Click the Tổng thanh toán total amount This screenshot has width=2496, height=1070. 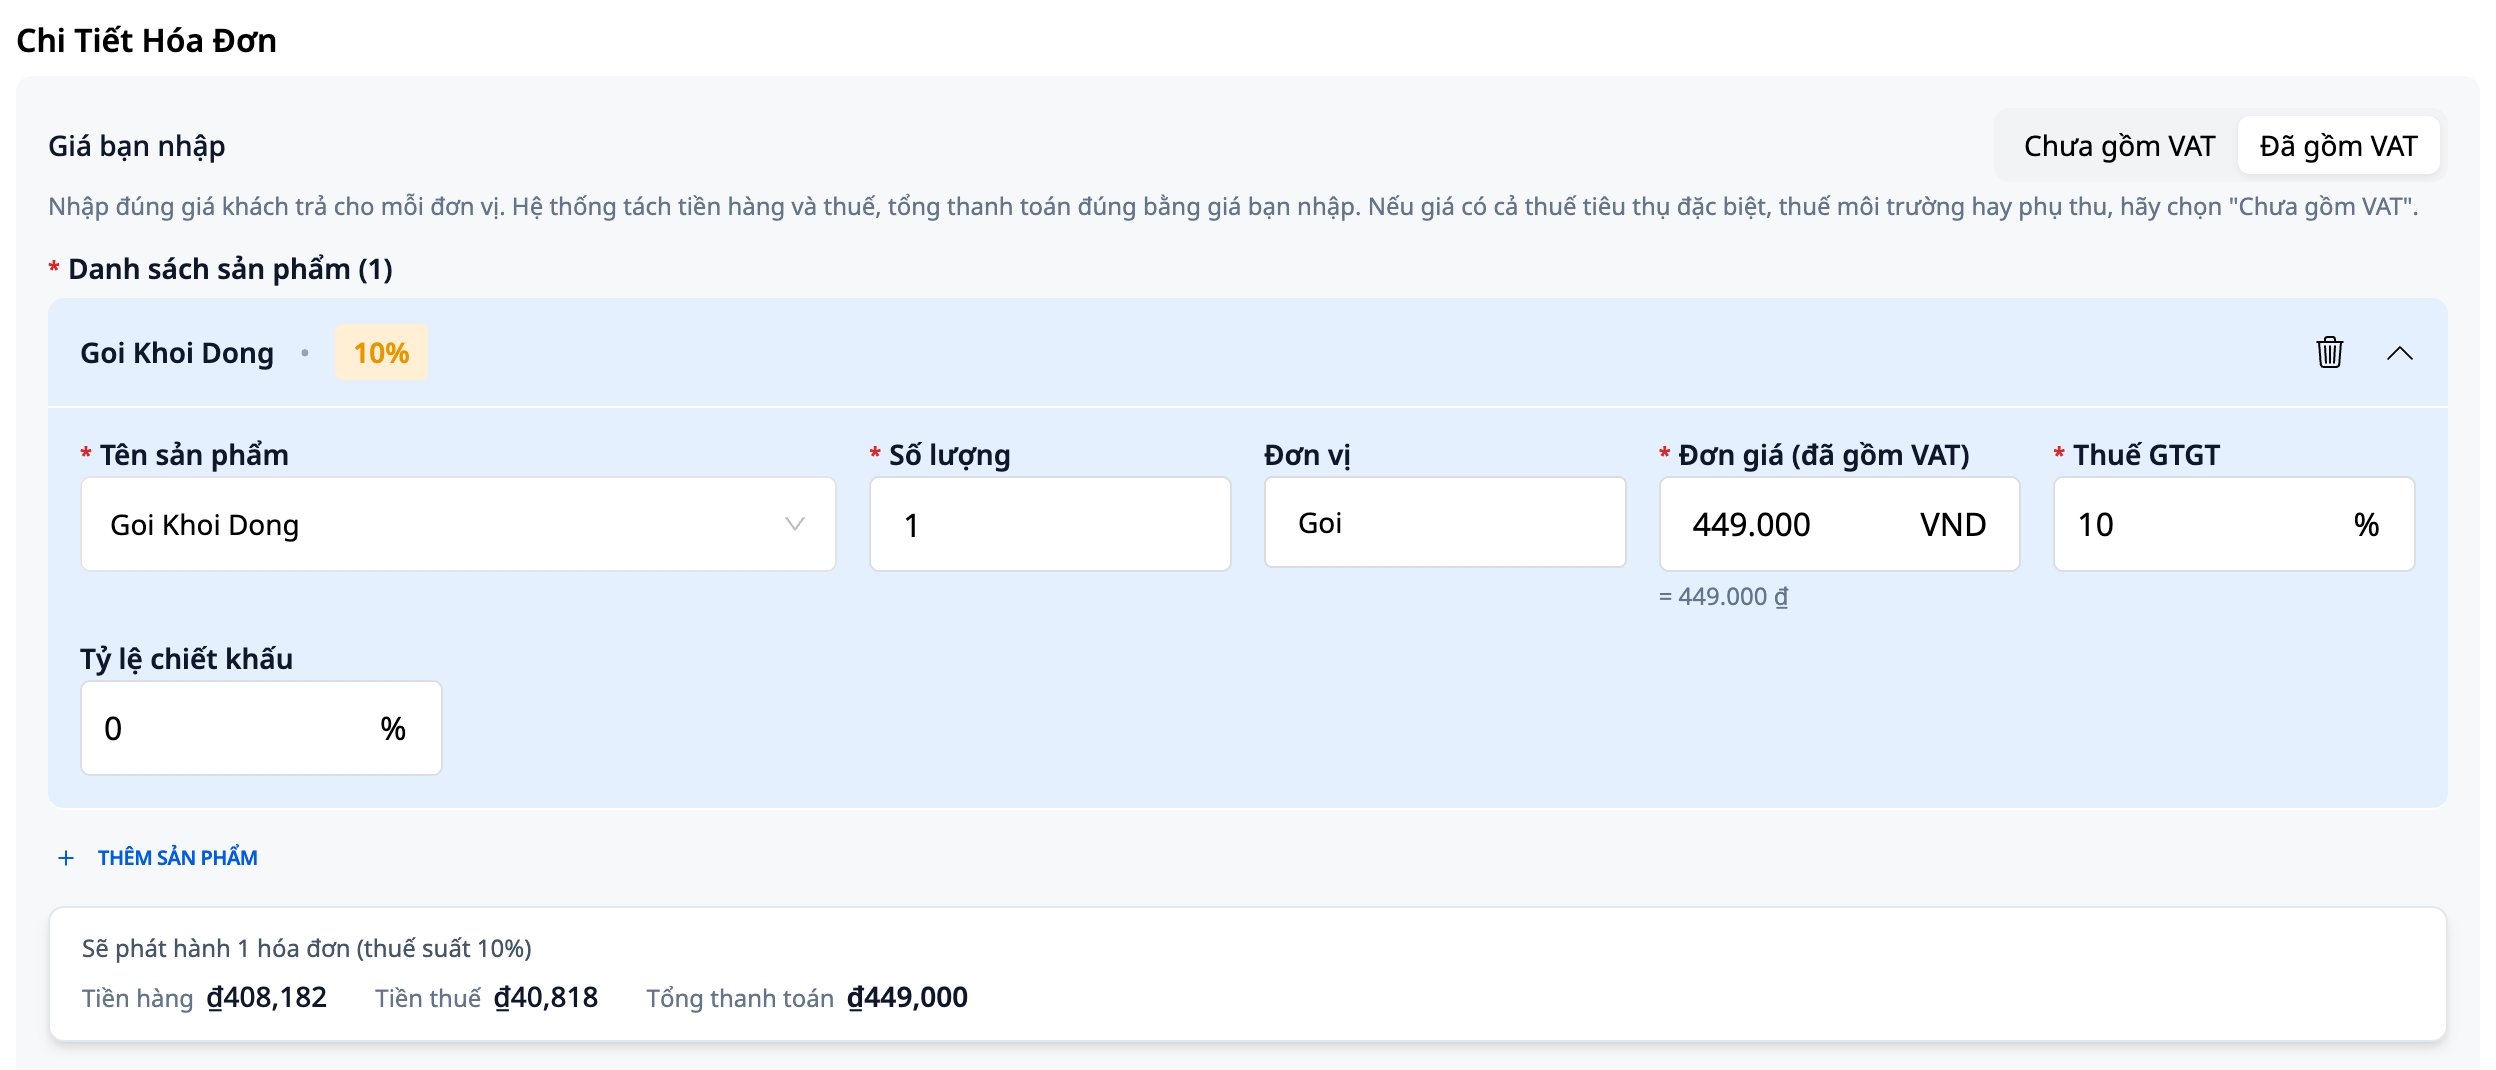point(907,998)
